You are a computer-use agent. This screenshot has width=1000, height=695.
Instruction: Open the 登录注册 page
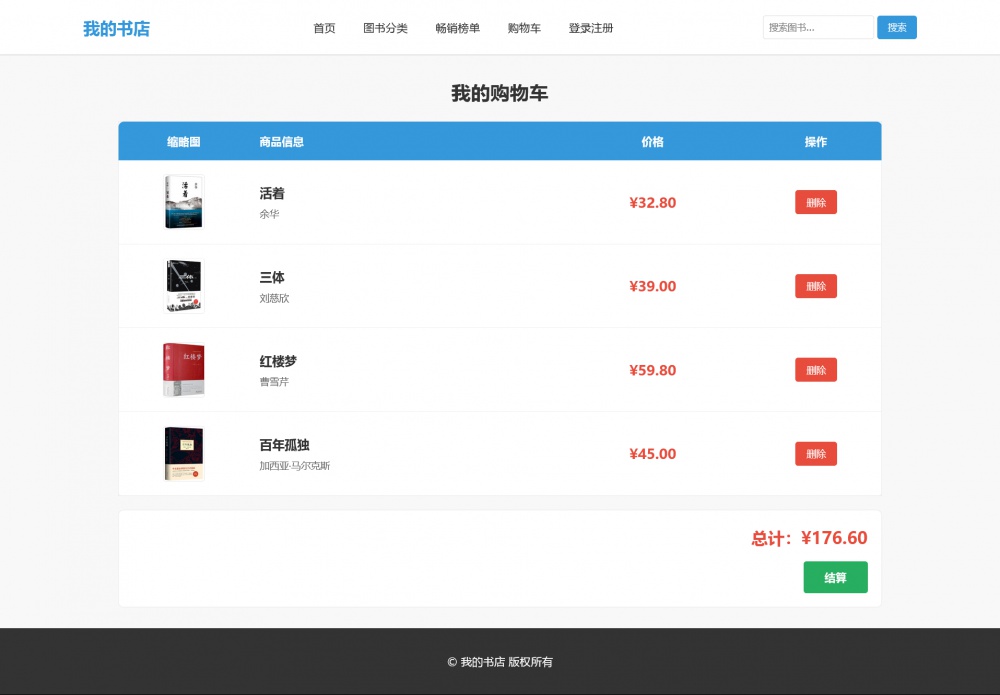(590, 28)
